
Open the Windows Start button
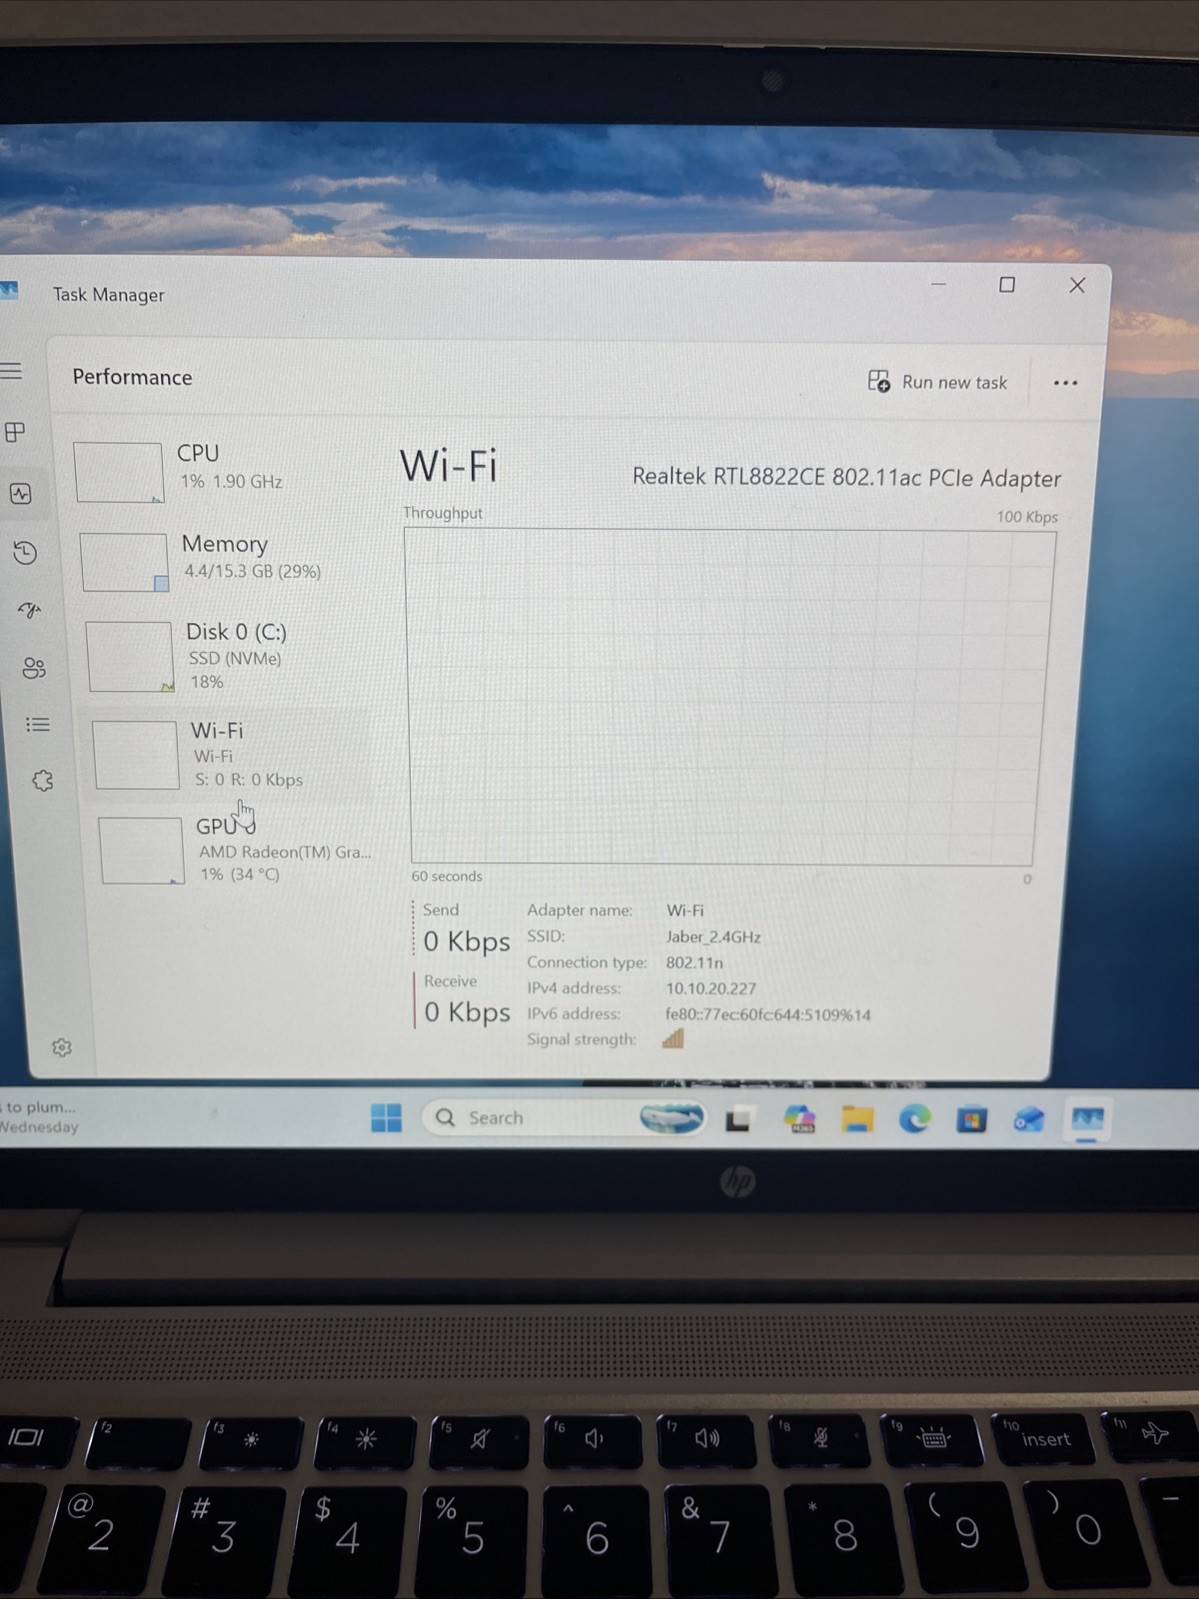click(386, 1117)
